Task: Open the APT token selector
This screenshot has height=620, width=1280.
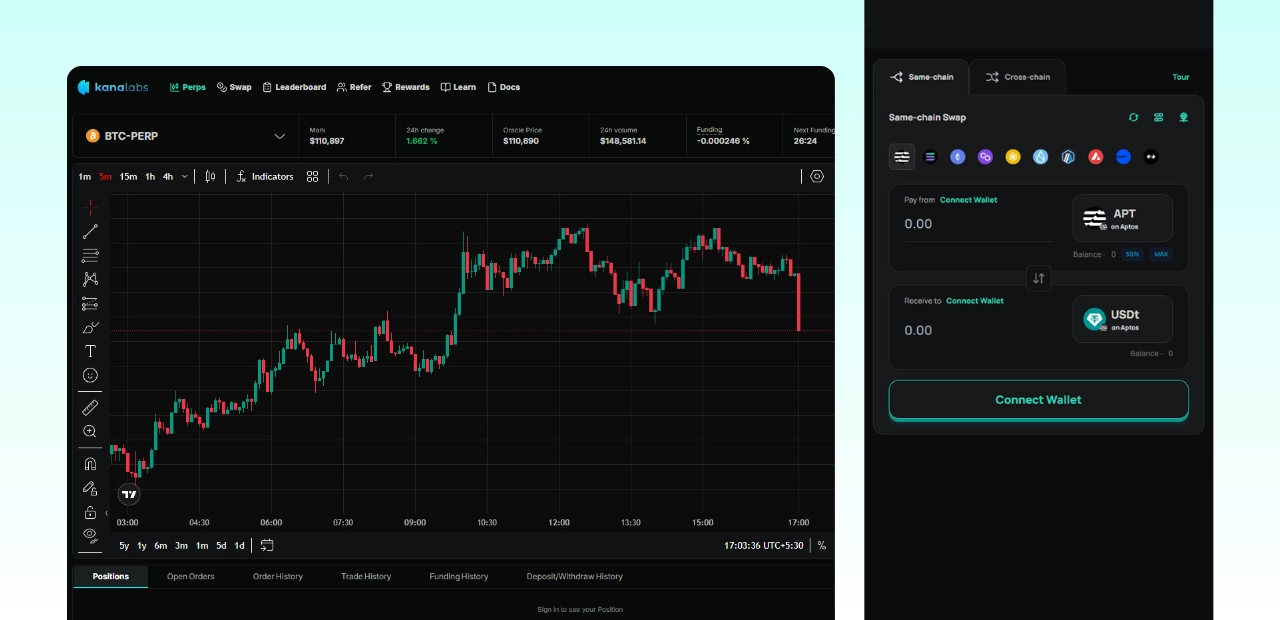Action: 1123,218
